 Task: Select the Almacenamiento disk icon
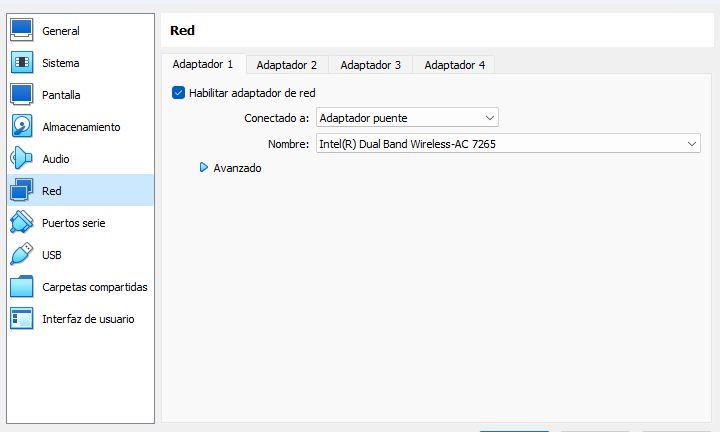pos(22,126)
